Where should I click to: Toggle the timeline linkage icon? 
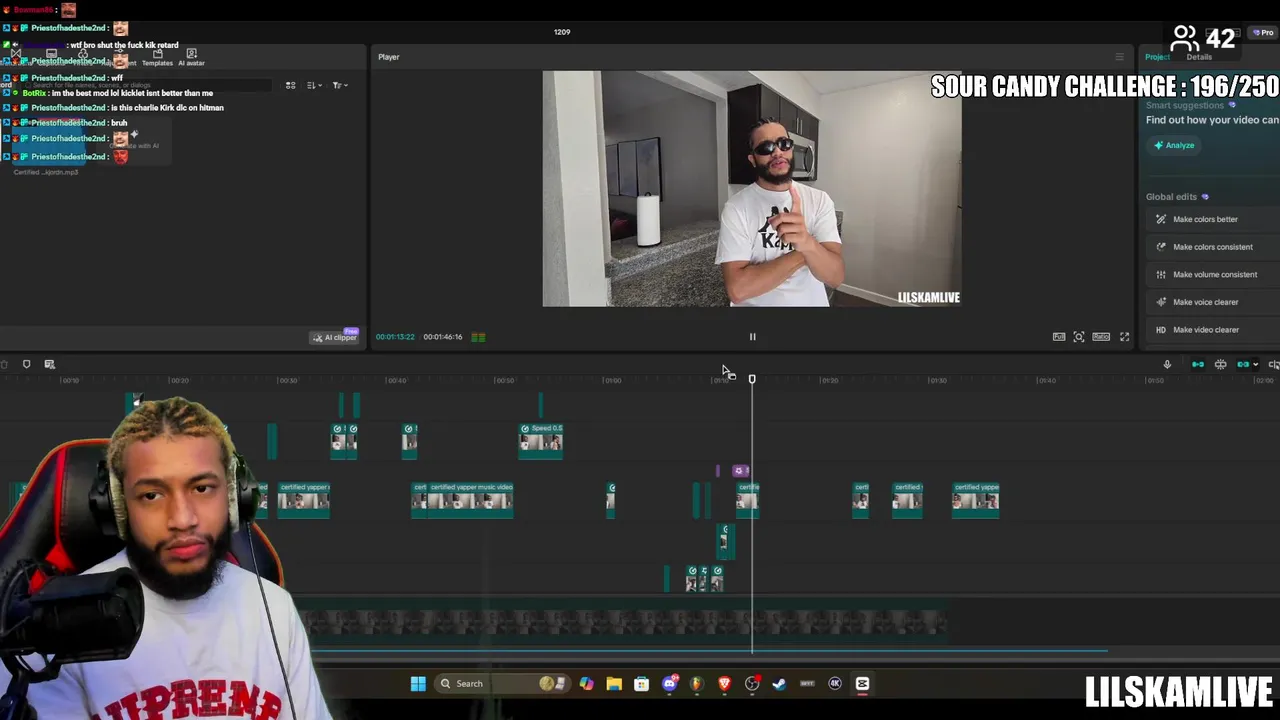pyautogui.click(x=1242, y=364)
